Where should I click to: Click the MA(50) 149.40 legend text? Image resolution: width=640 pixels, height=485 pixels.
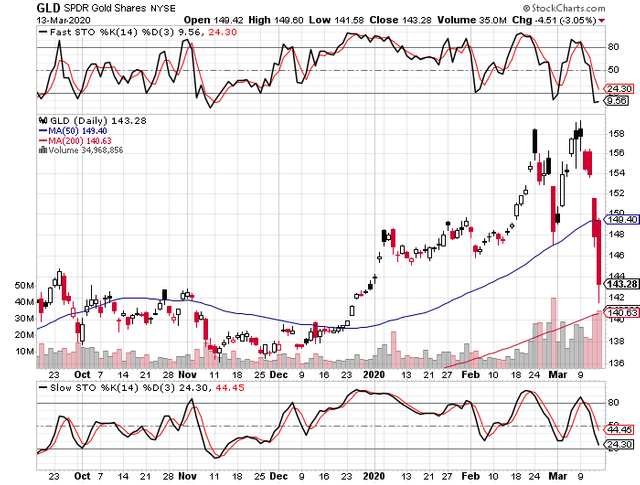click(x=78, y=131)
